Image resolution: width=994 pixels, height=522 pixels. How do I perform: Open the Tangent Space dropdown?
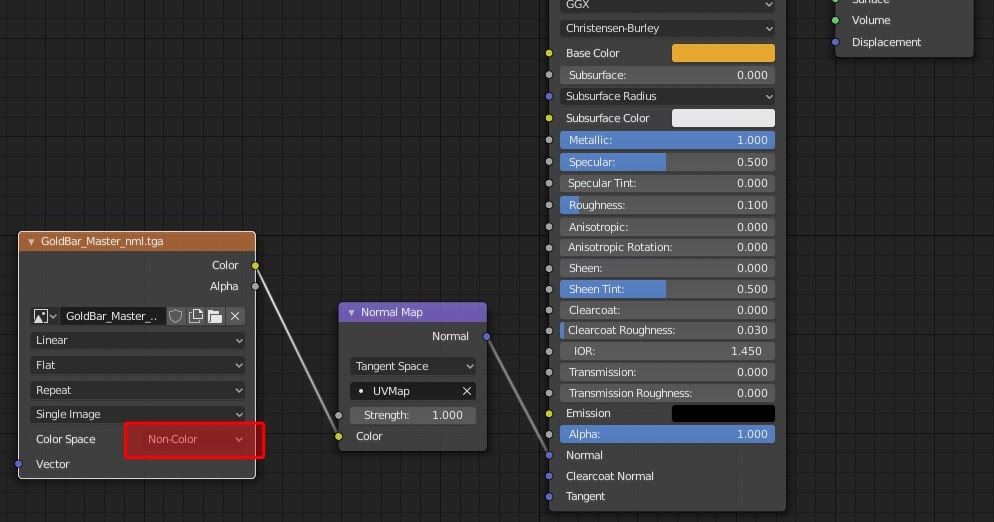click(413, 366)
